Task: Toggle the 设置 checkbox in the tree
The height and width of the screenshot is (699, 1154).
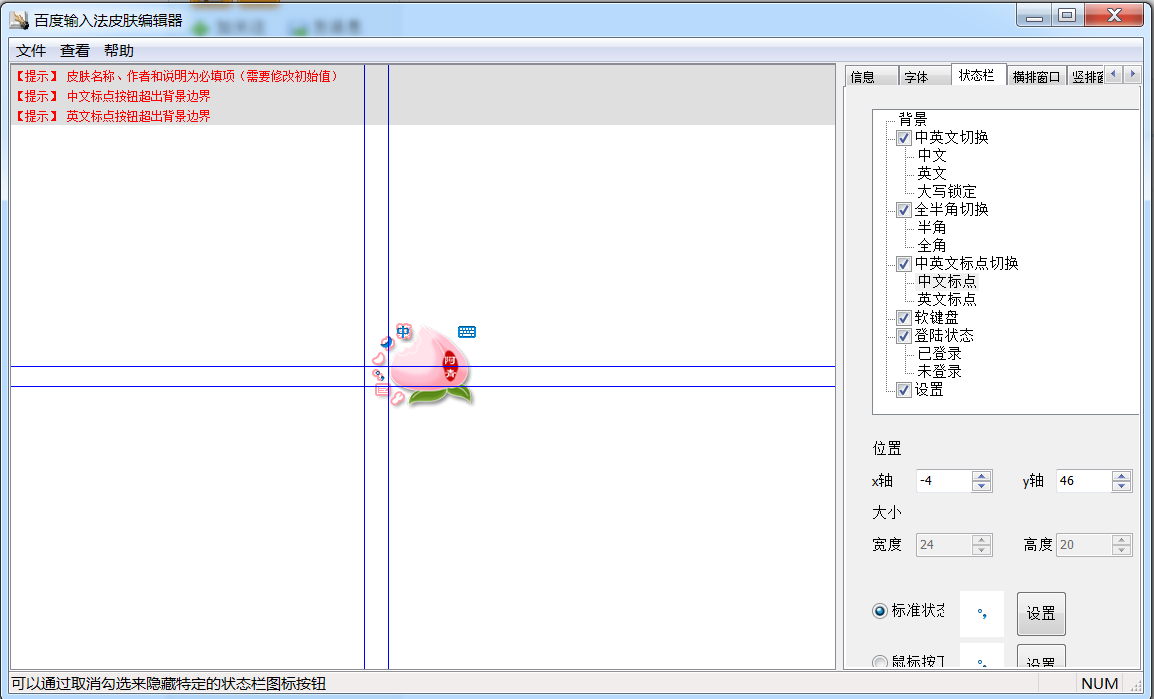Action: tap(904, 390)
